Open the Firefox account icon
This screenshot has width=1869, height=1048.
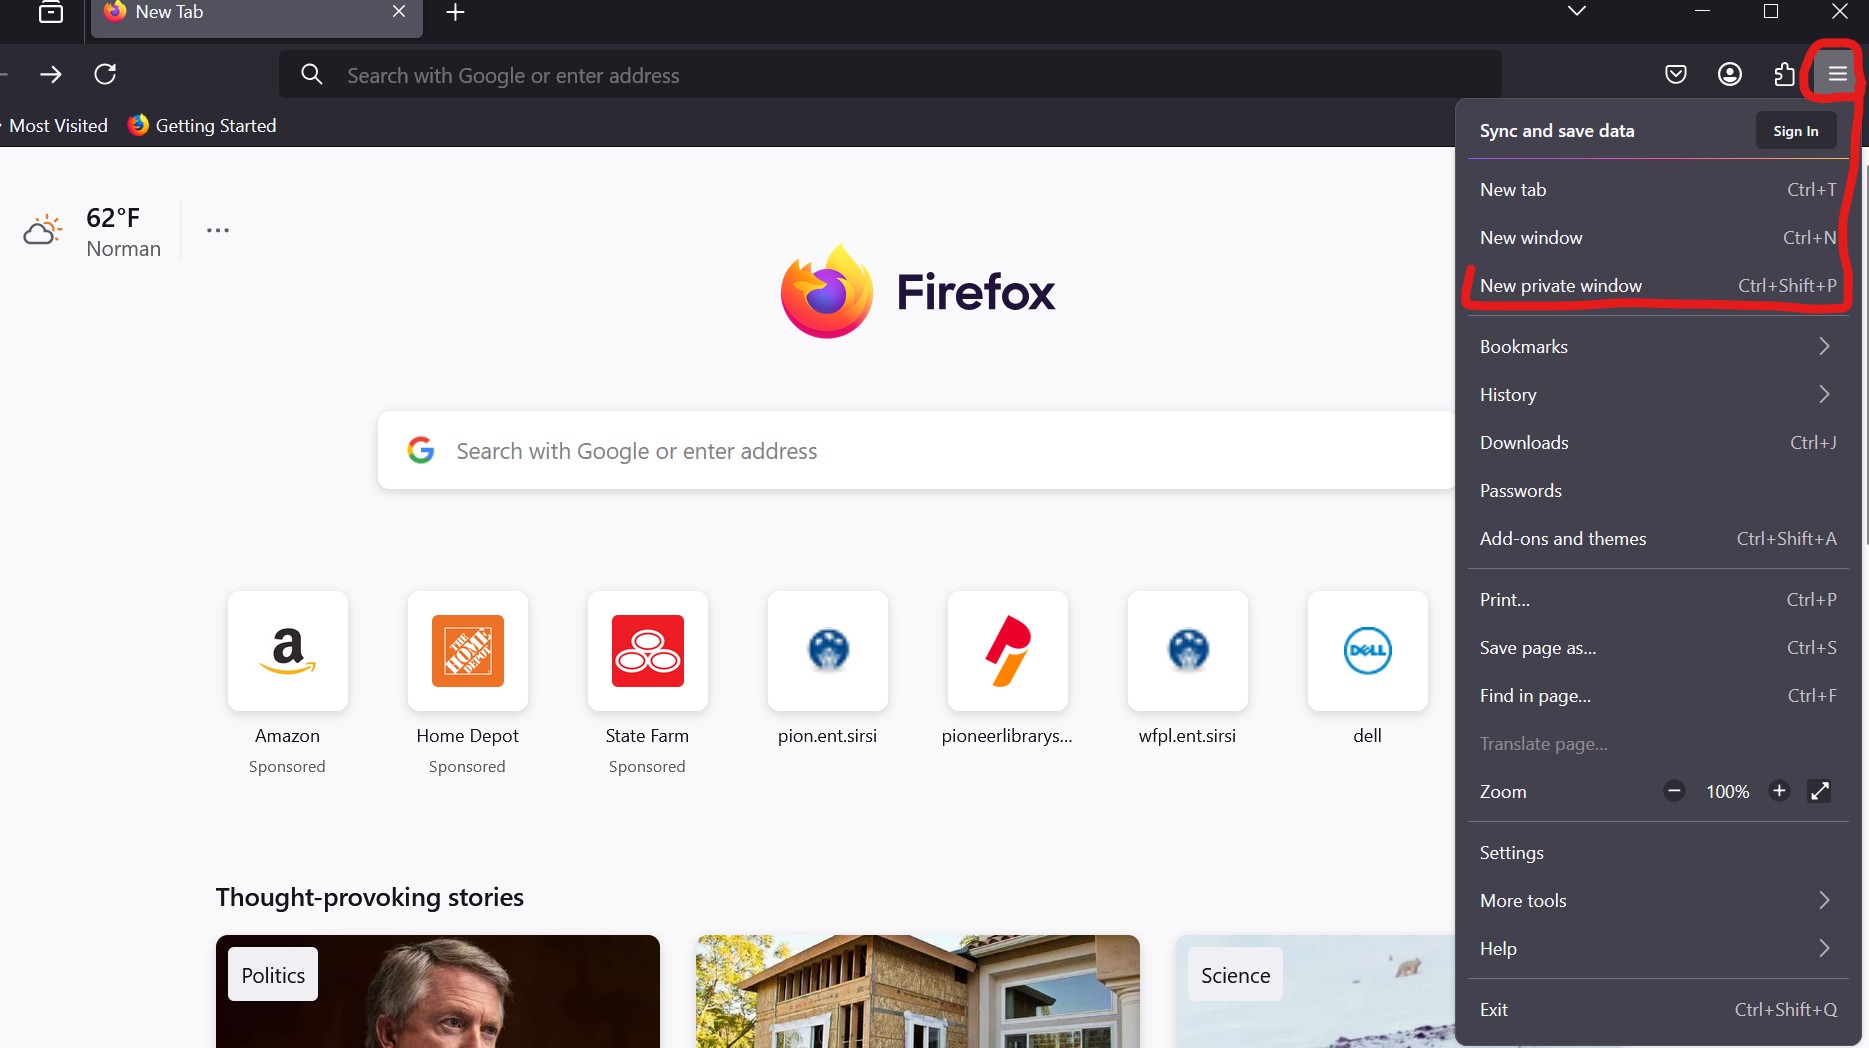(x=1730, y=74)
